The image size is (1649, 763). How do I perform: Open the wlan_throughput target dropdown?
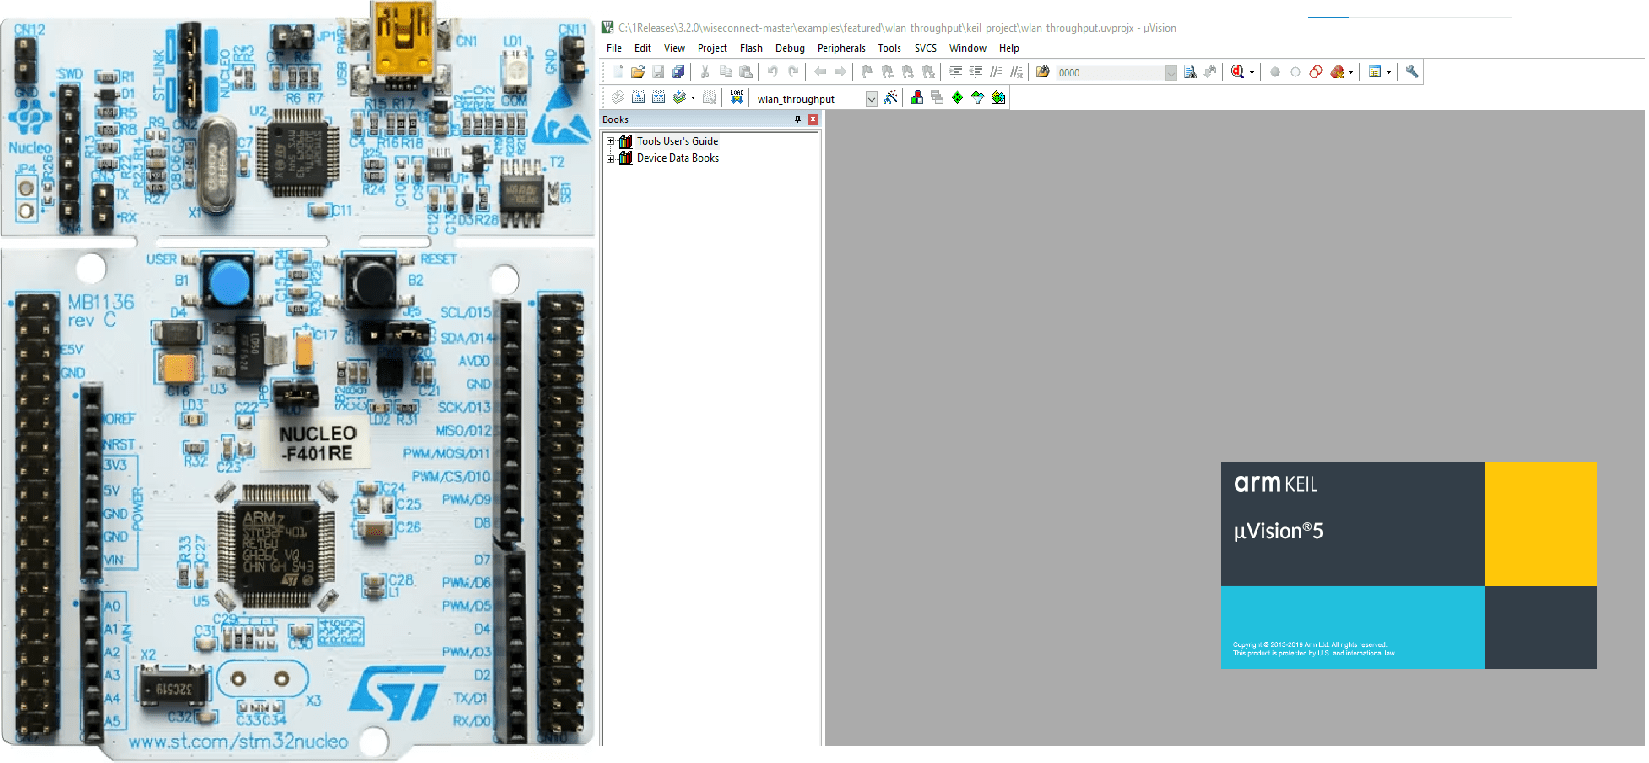coord(871,99)
